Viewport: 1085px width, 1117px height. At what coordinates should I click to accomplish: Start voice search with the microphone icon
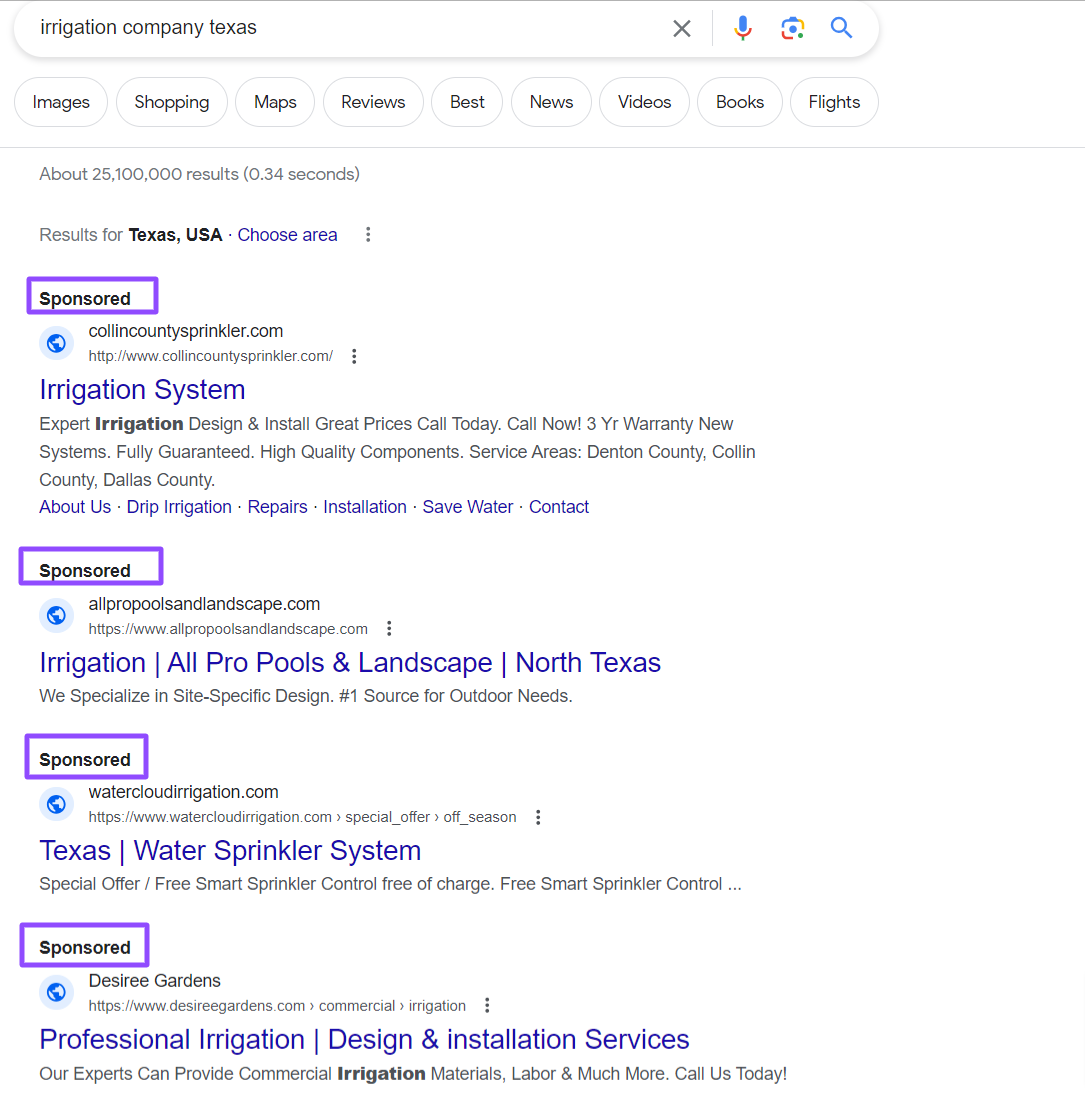pos(742,28)
